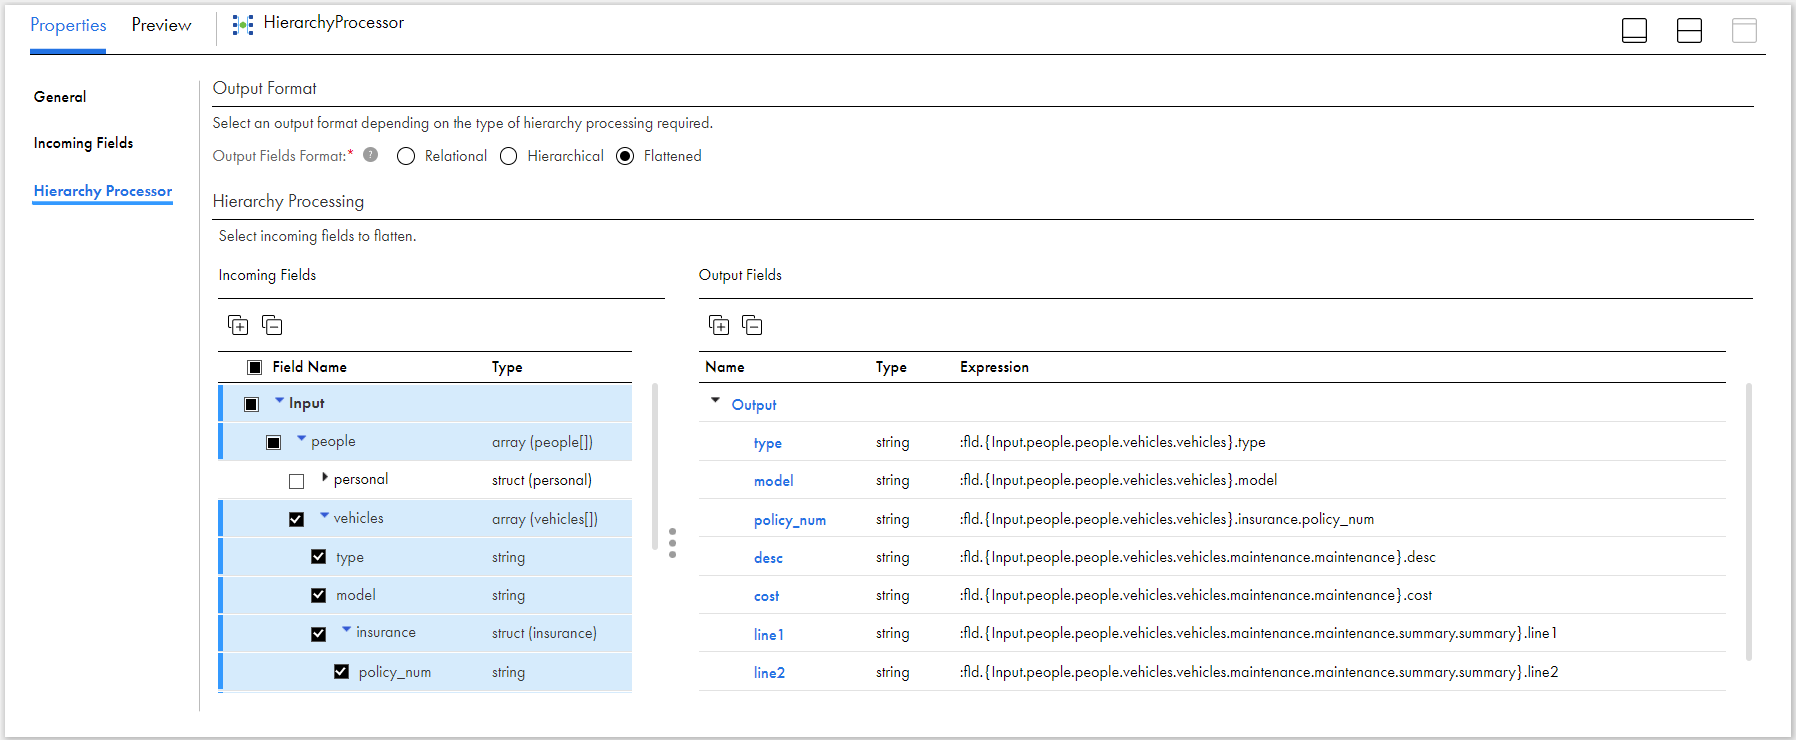This screenshot has width=1796, height=740.
Task: Click the expression ending in '.vehicles}.model'
Action: (1118, 480)
